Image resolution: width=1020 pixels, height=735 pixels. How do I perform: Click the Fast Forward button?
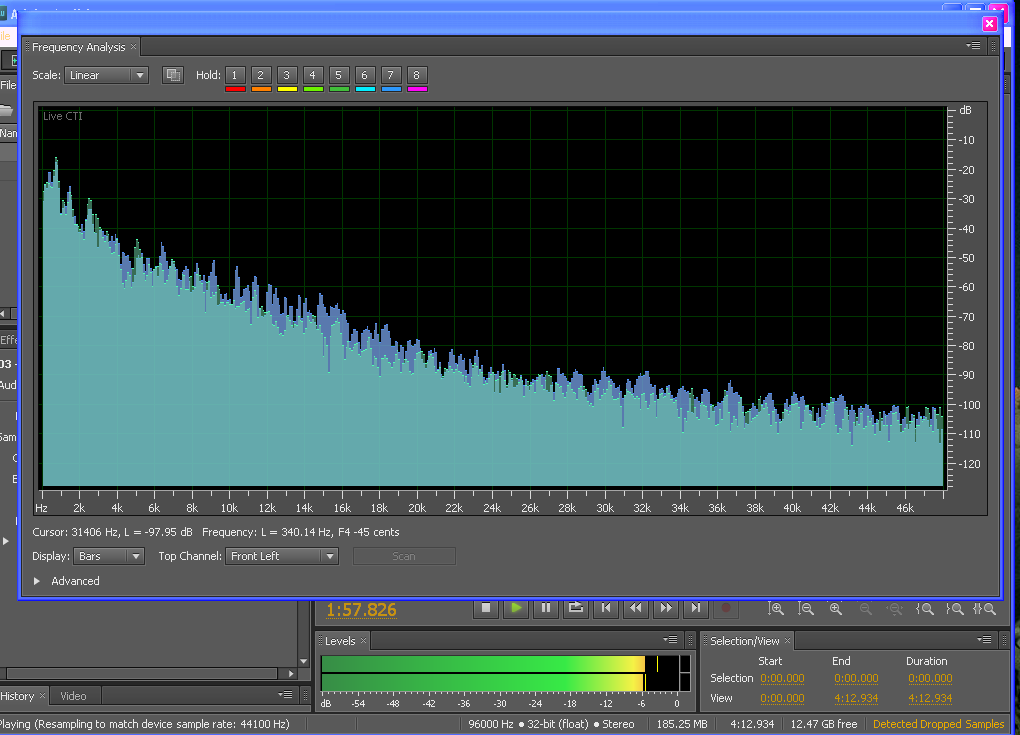coord(666,608)
